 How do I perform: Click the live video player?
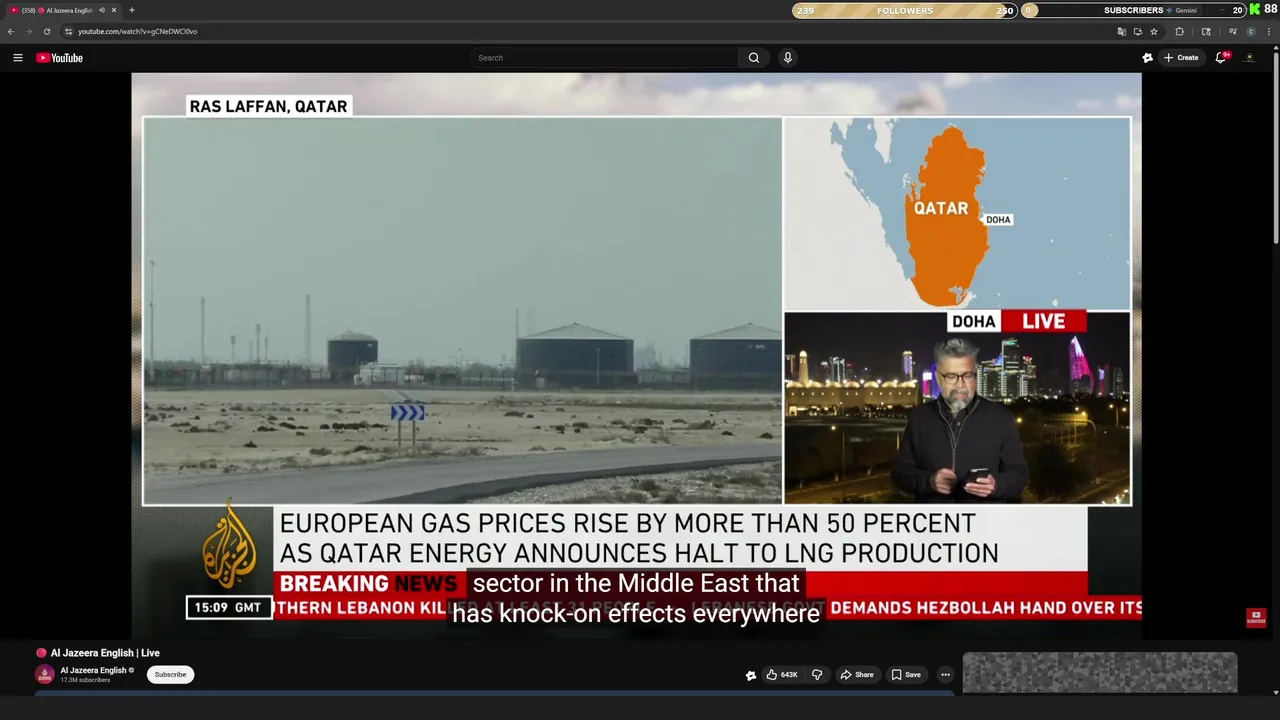636,355
